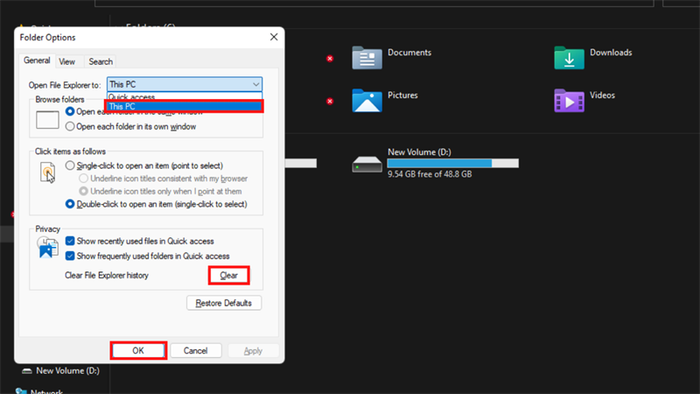
Task: Open the Downloads folder icon
Action: pyautogui.click(x=569, y=58)
